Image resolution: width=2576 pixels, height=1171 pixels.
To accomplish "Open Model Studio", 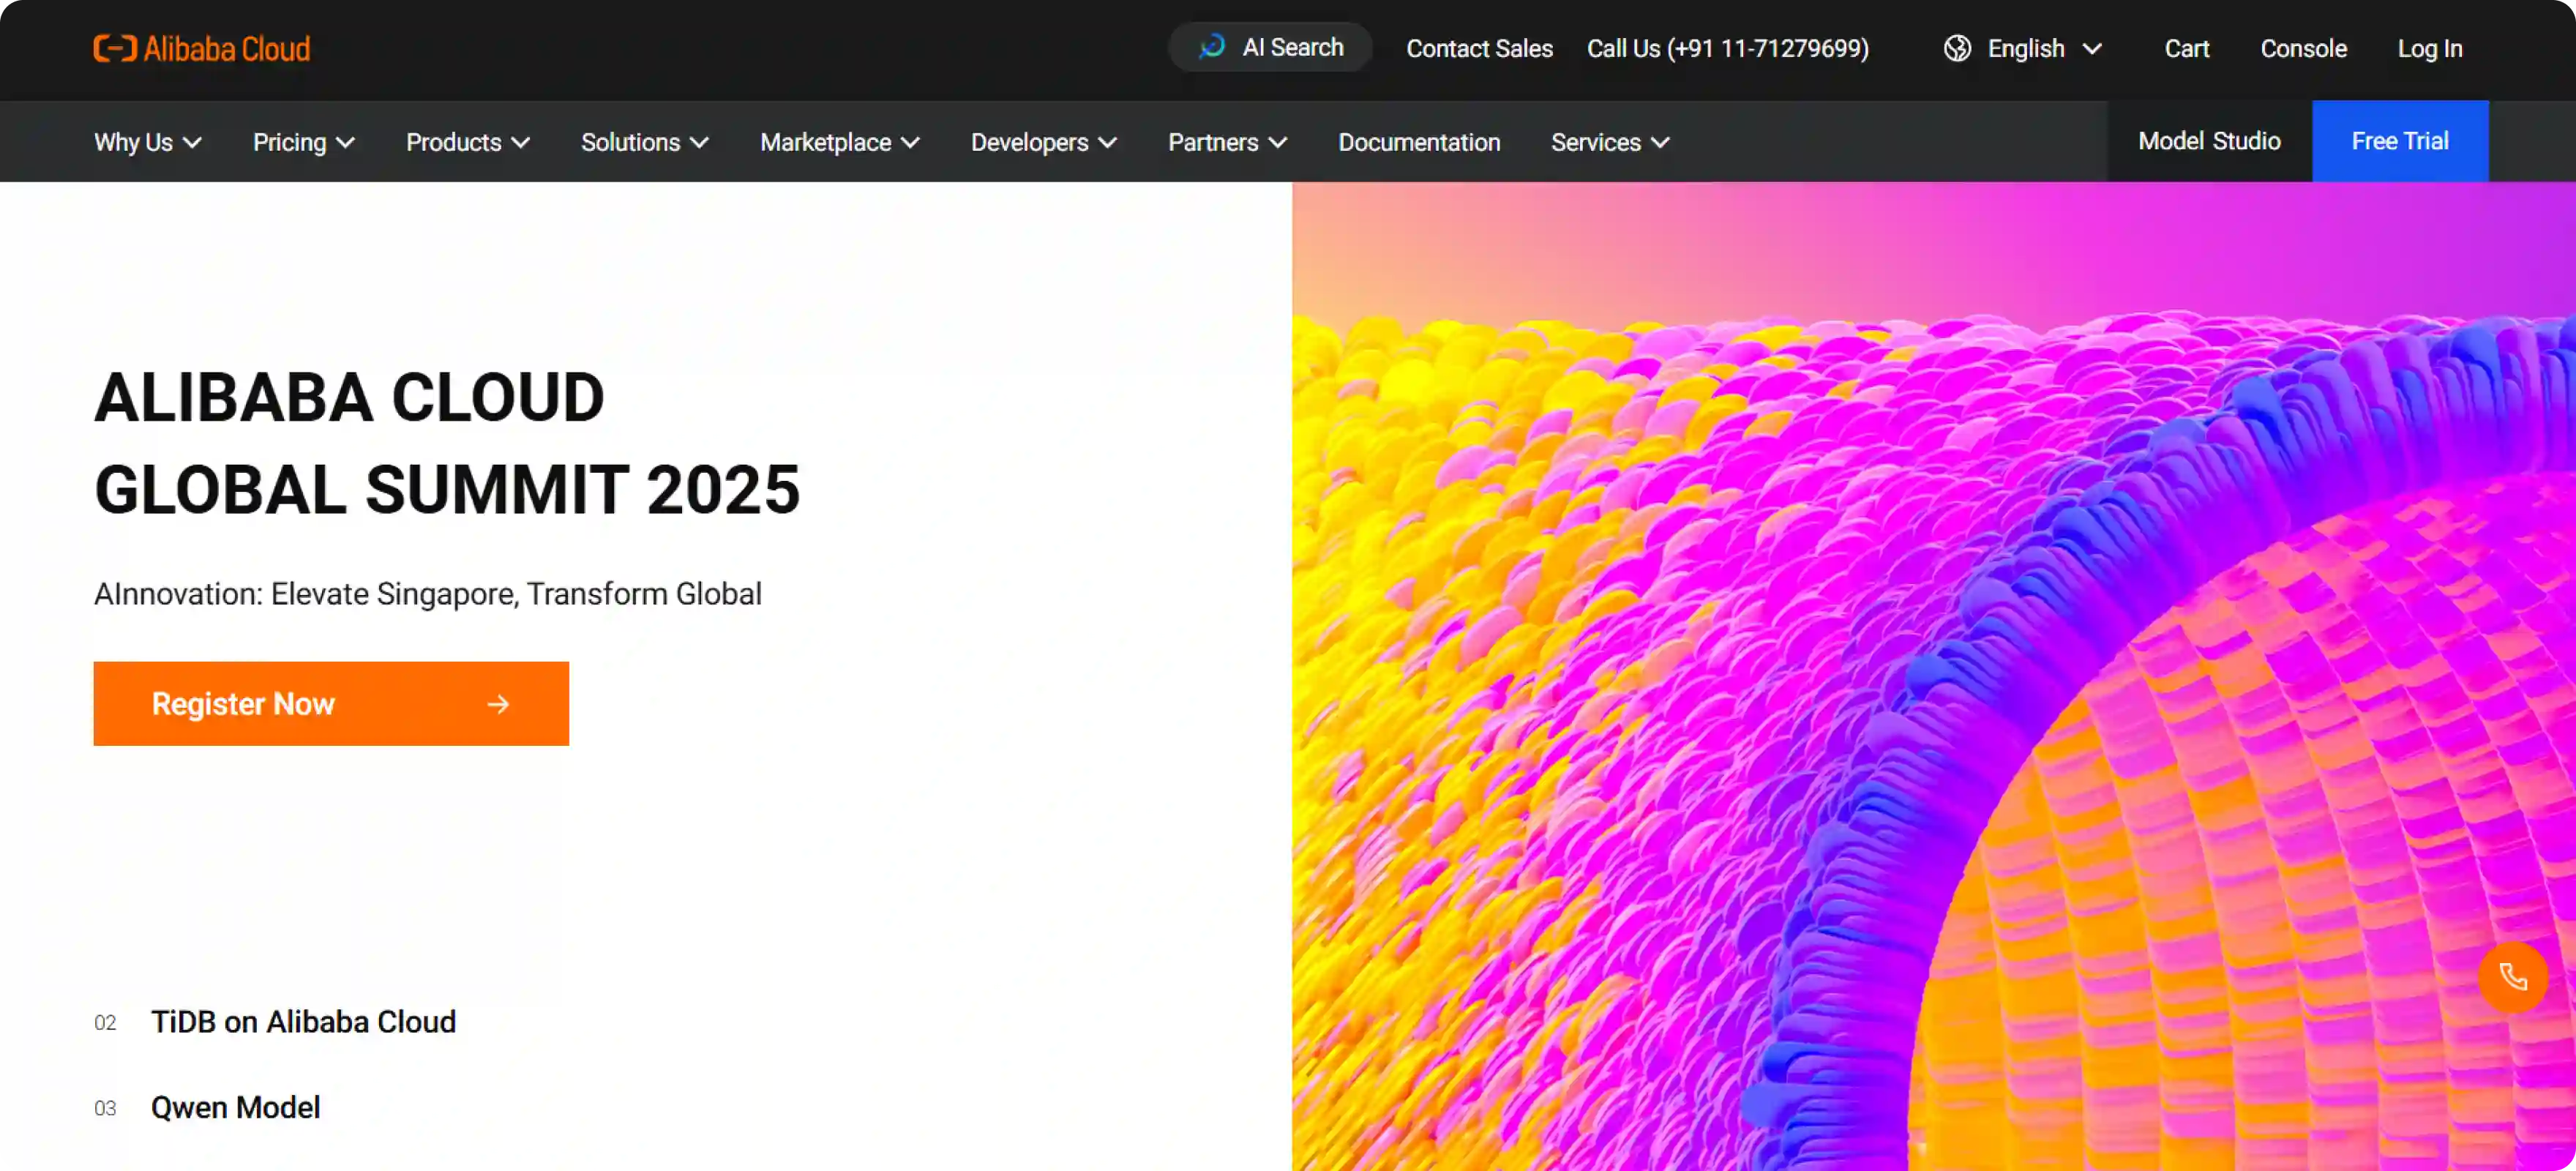I will tap(2209, 141).
